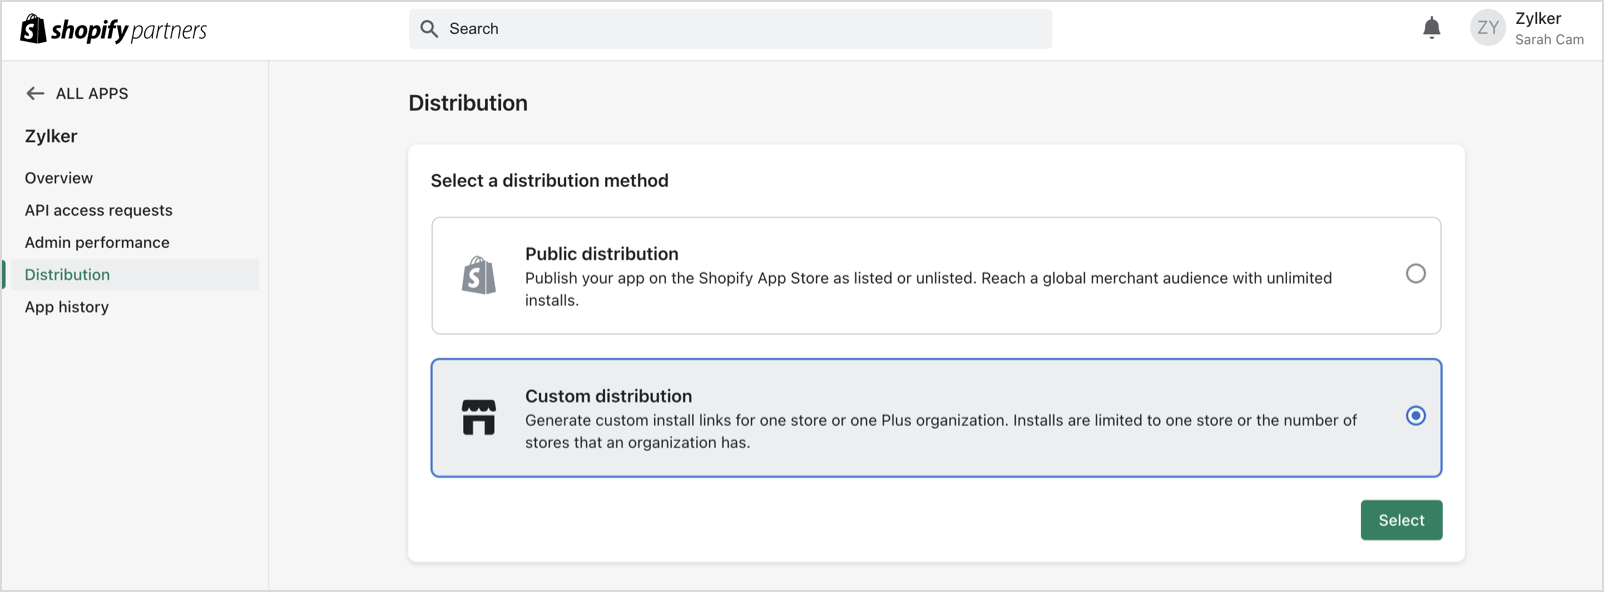Click the ALL APPS link text
The image size is (1604, 592).
point(92,93)
